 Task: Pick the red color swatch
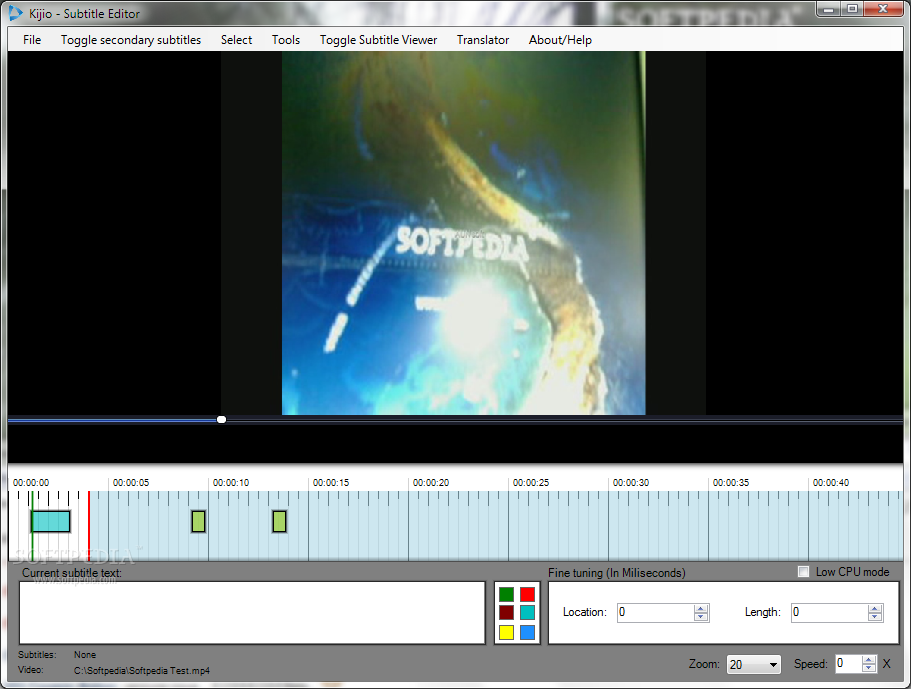(528, 594)
